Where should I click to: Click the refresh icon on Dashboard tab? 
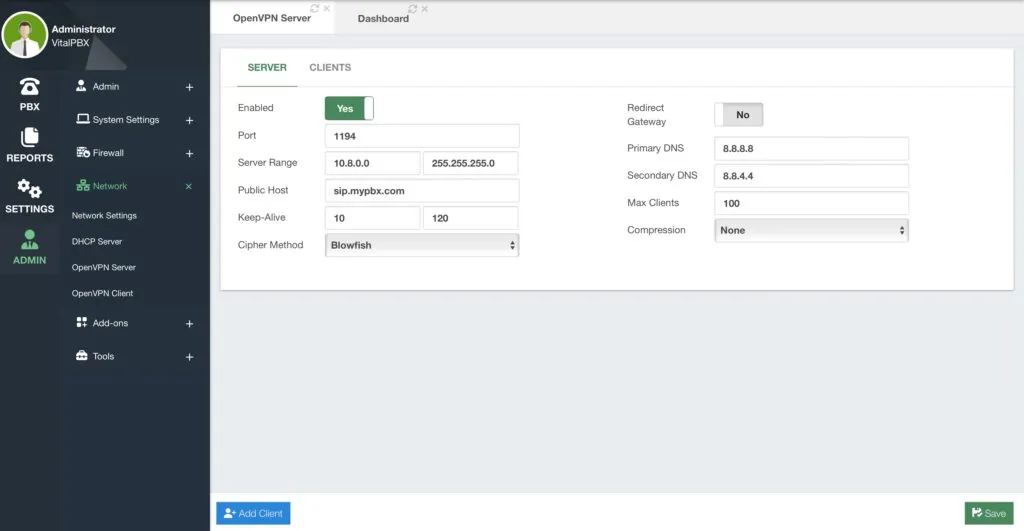(x=412, y=9)
